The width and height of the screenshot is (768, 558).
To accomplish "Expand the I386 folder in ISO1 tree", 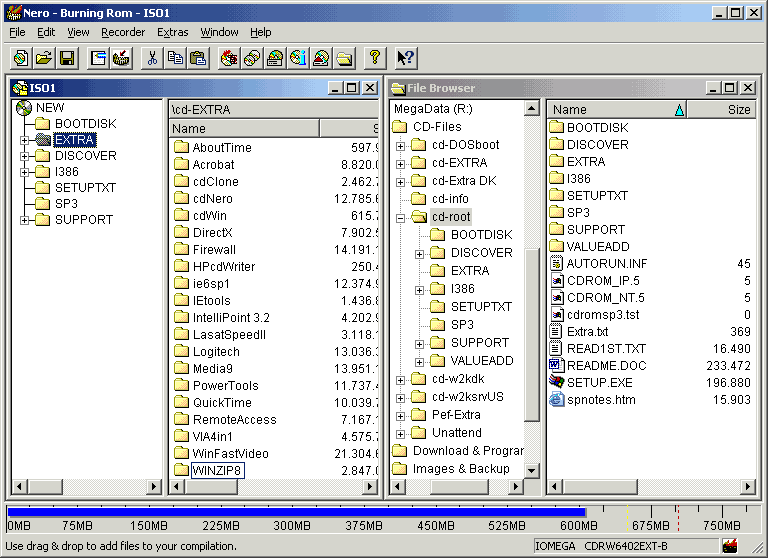I will click(24, 172).
